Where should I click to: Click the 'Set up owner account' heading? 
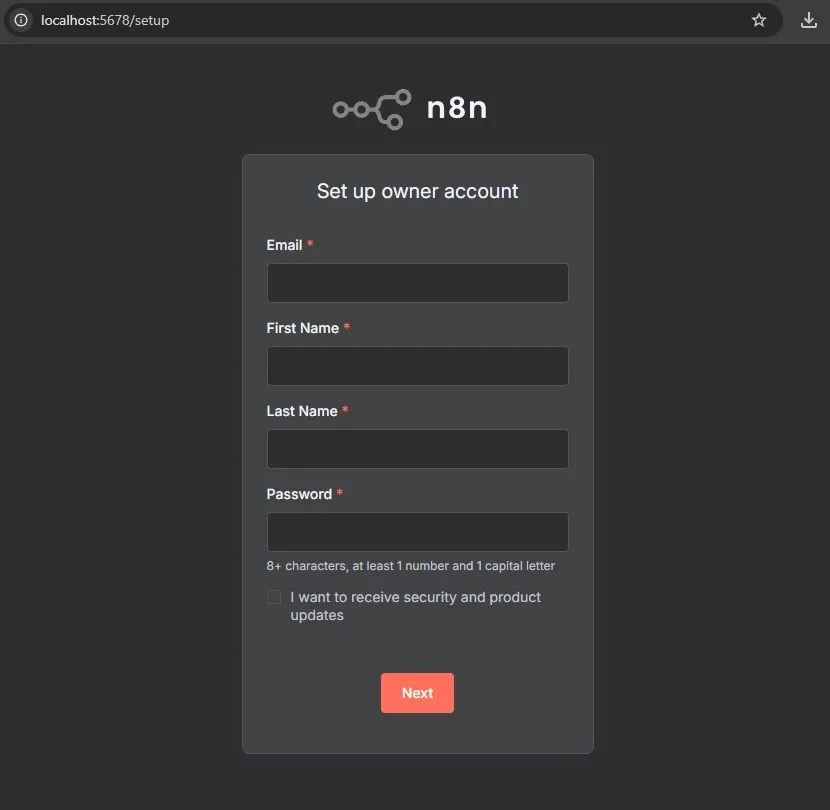[417, 191]
